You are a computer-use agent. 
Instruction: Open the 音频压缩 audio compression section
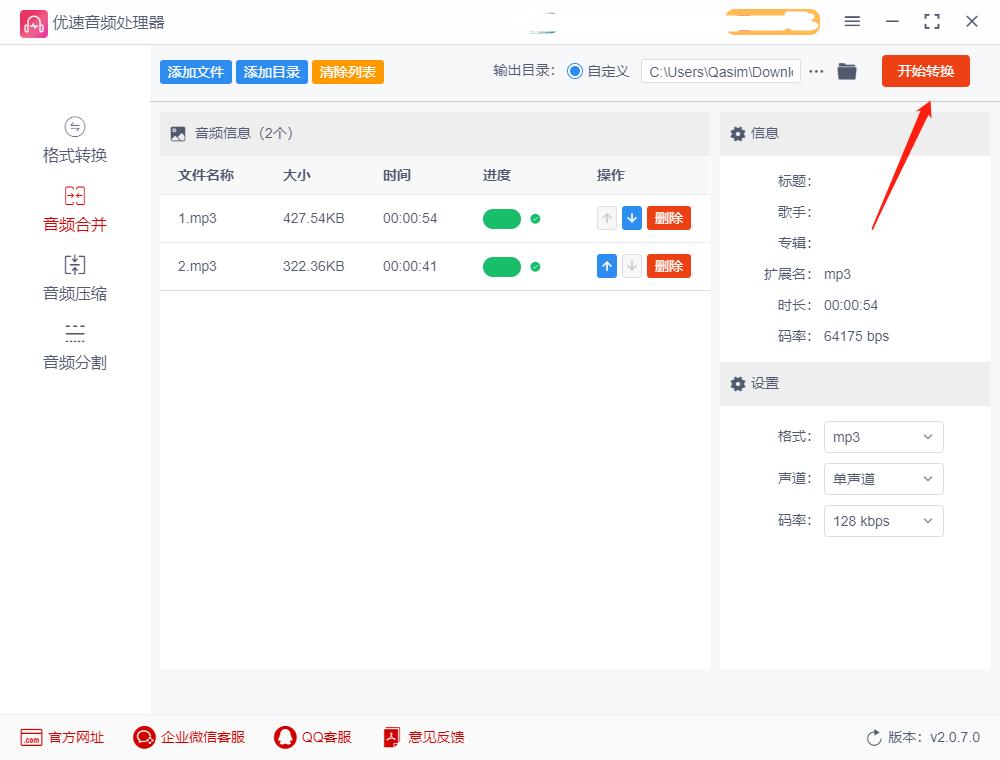[75, 279]
